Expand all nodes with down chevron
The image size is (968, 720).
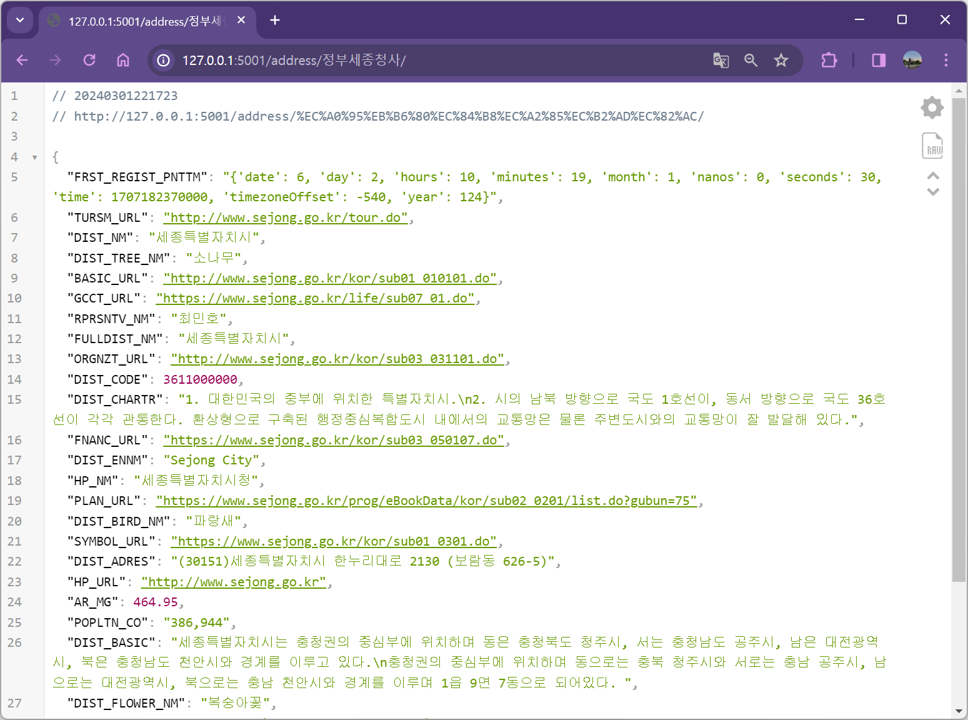pos(933,192)
